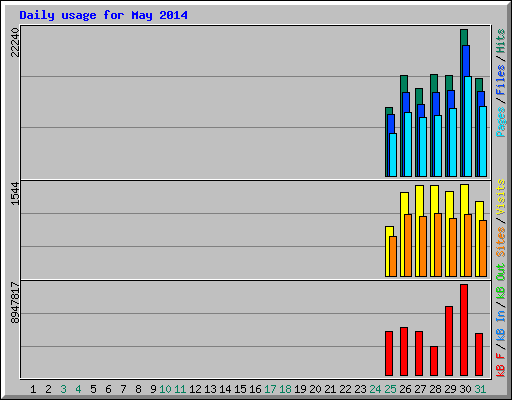Click the red 'kB F' legend label
The image size is (512, 400).
tap(500, 365)
